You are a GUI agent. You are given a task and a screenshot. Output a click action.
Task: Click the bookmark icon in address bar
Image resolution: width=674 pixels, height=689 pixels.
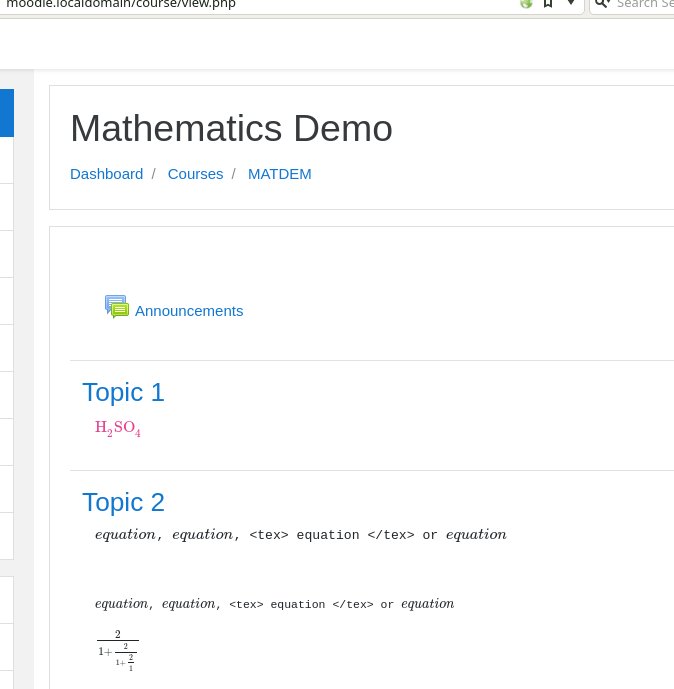[548, 4]
